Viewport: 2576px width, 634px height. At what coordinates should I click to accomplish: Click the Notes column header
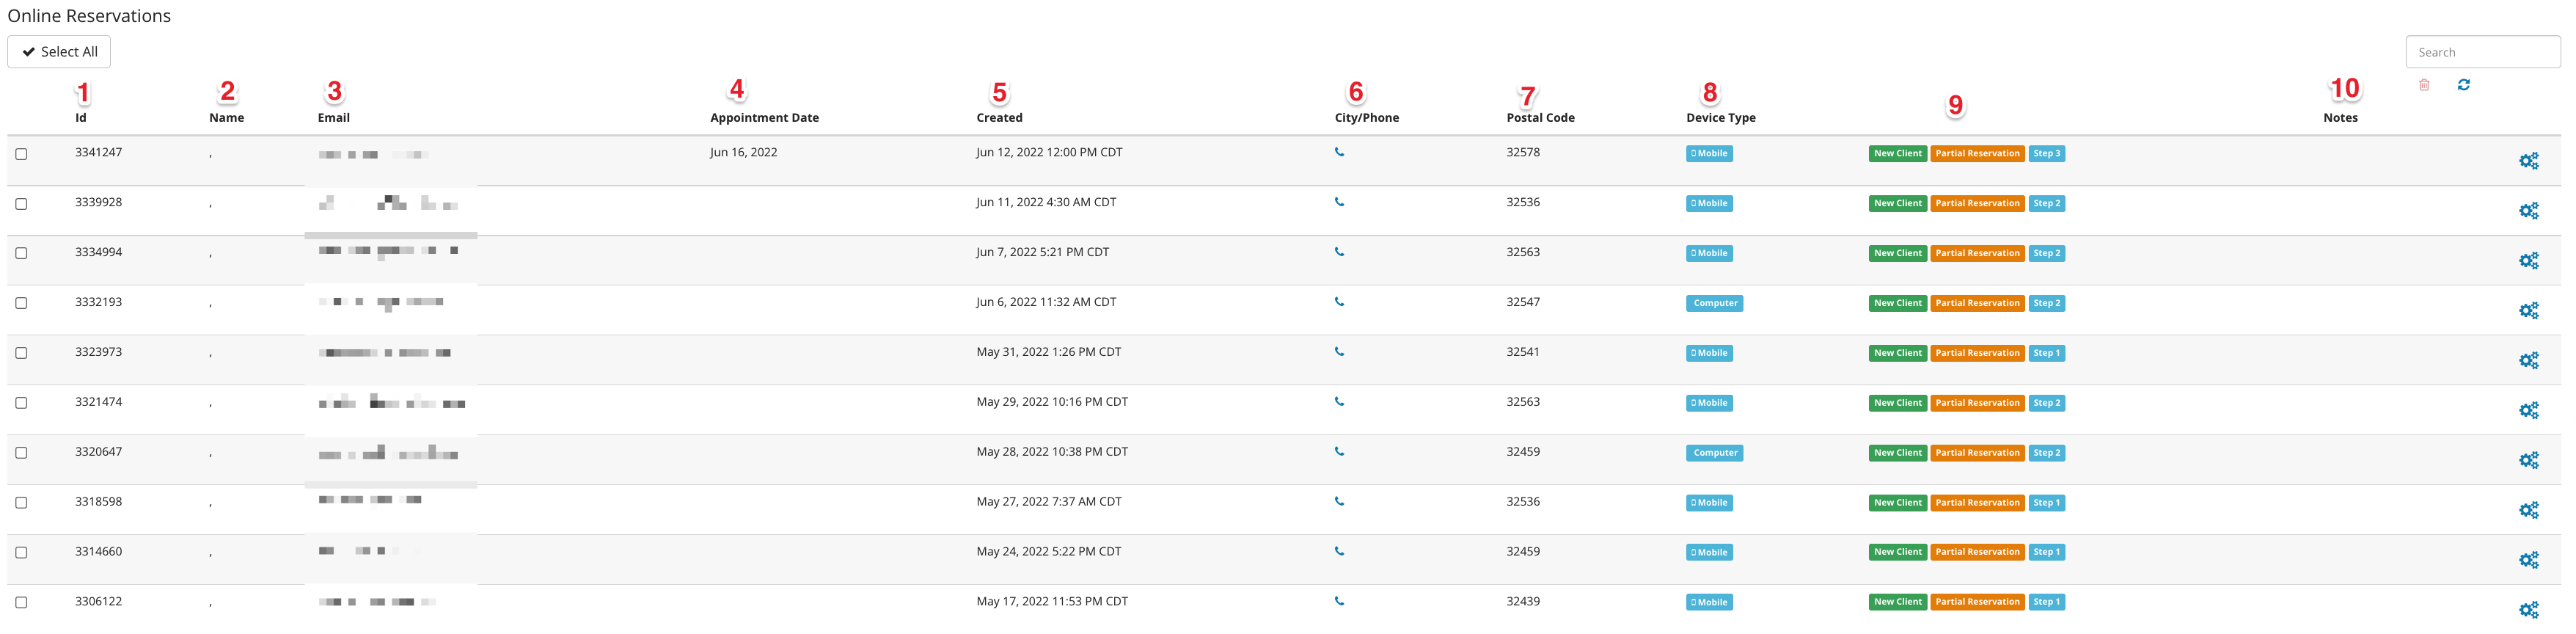pos(2340,118)
